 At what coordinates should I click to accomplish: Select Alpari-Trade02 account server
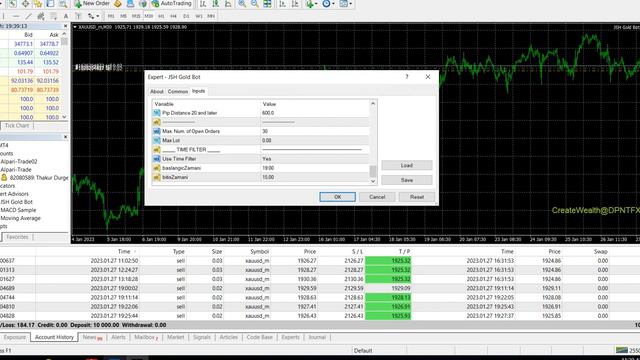pyautogui.click(x=19, y=162)
